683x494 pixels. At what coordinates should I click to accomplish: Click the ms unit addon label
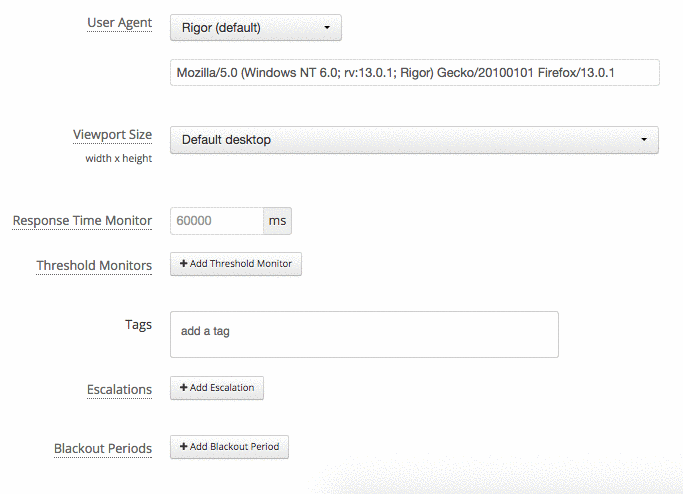pyautogui.click(x=277, y=221)
